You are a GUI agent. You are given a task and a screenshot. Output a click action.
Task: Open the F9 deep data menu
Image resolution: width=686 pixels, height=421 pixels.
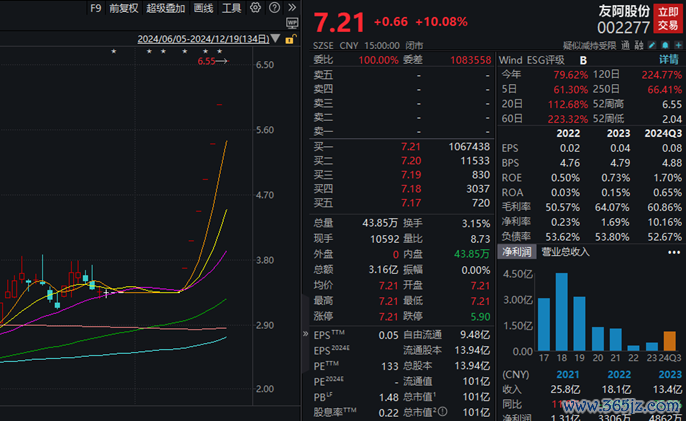click(95, 8)
